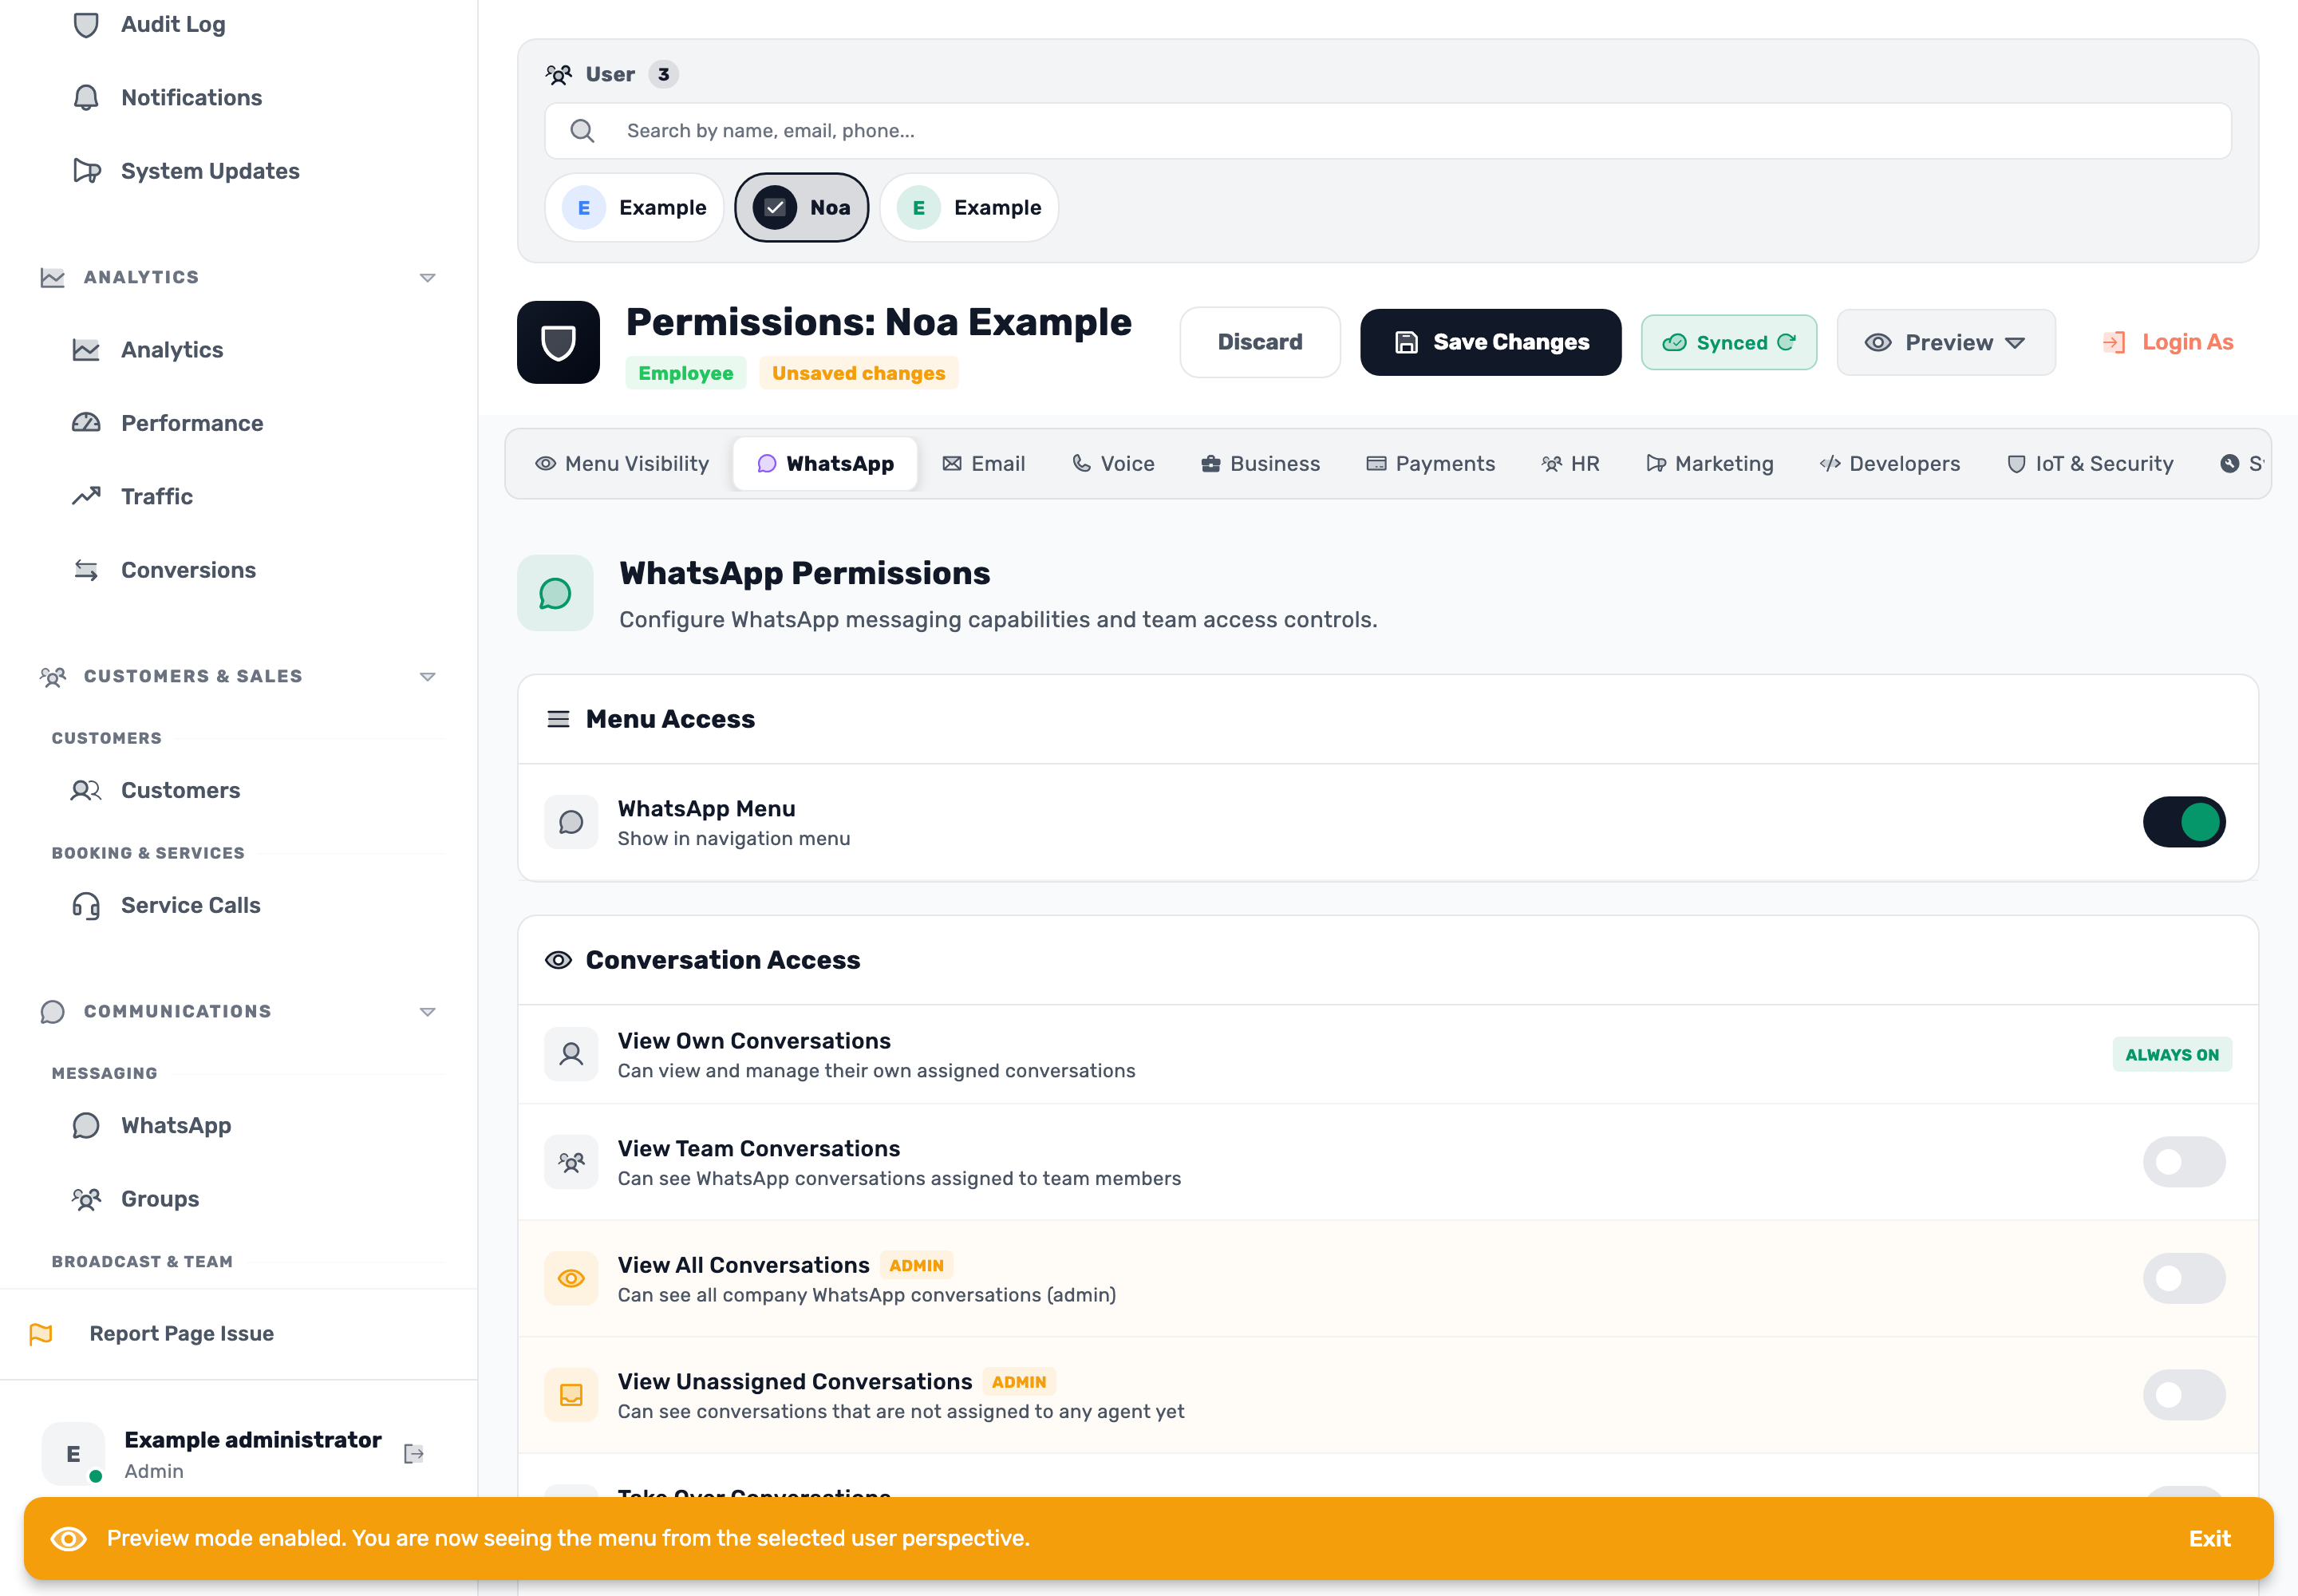Click the eye icon in preview banner
Image resolution: width=2298 pixels, height=1596 pixels.
click(x=68, y=1538)
